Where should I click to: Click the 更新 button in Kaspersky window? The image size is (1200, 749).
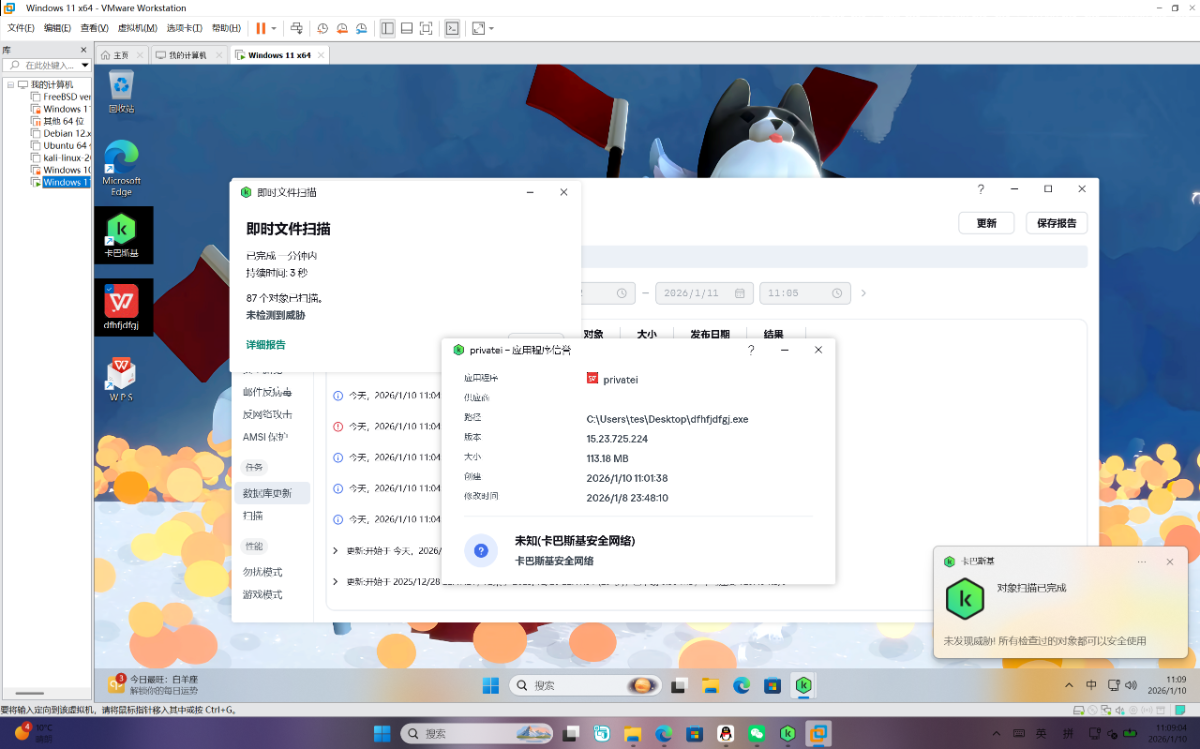click(986, 223)
